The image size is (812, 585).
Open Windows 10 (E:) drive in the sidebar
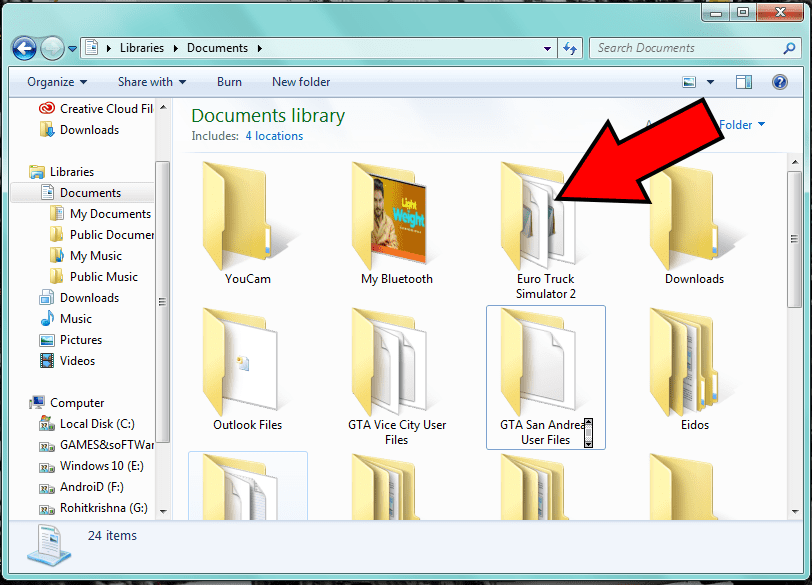point(92,466)
